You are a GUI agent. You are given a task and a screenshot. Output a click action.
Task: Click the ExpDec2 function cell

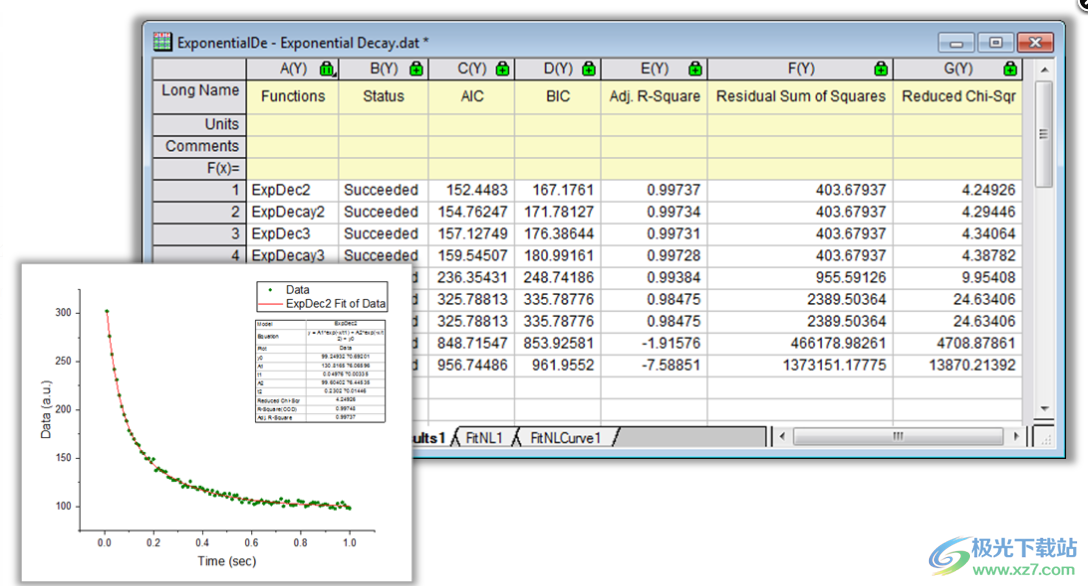pyautogui.click(x=292, y=190)
